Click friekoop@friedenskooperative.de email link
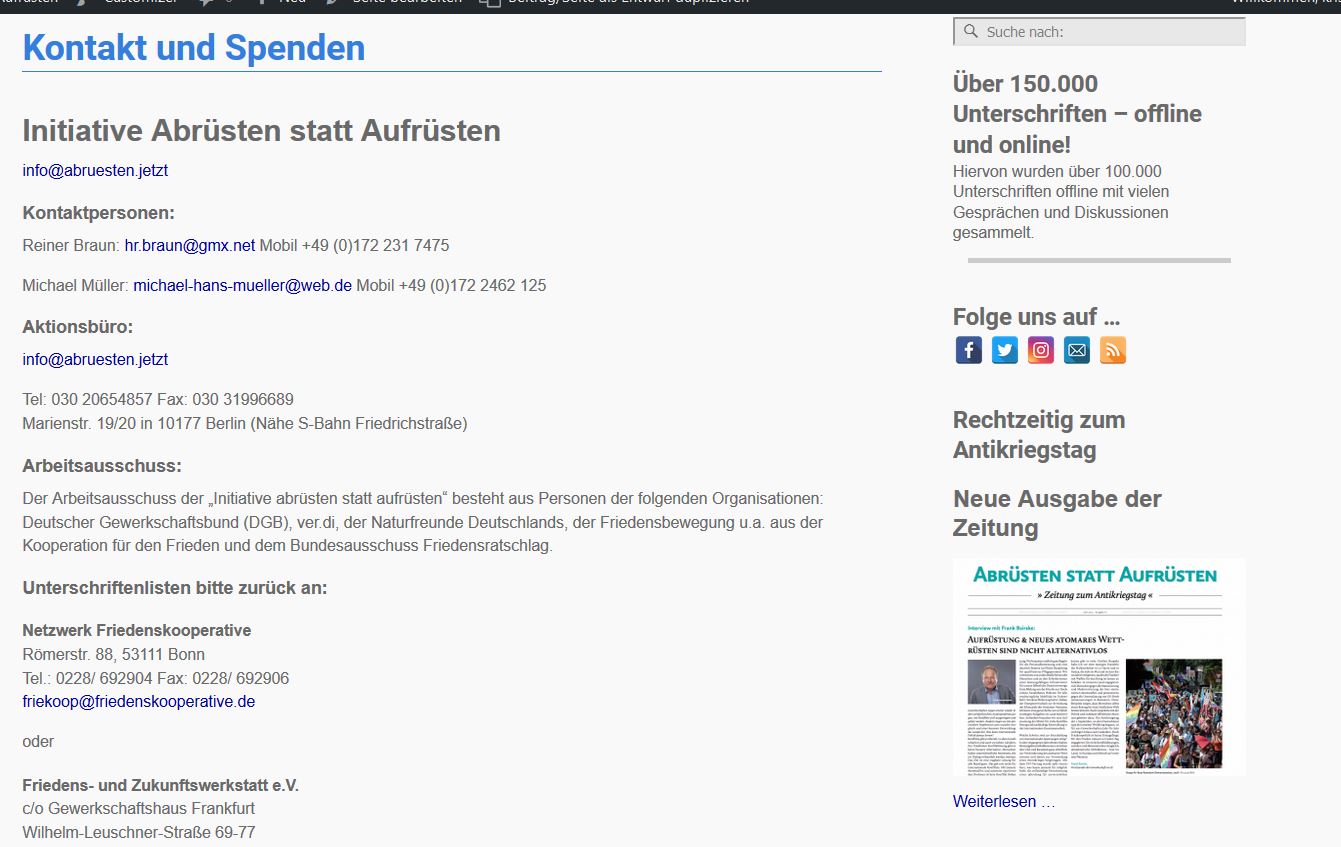This screenshot has width=1341, height=847. click(x=138, y=701)
